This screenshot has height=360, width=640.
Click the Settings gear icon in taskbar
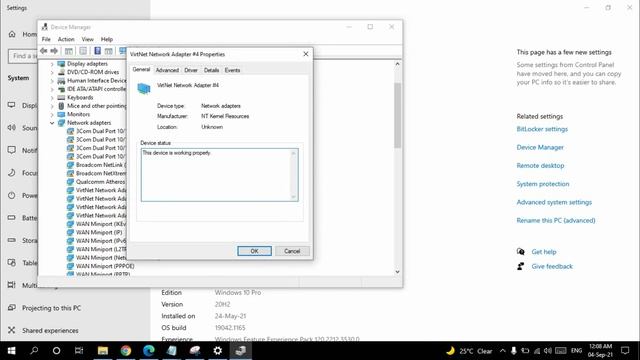point(218,351)
